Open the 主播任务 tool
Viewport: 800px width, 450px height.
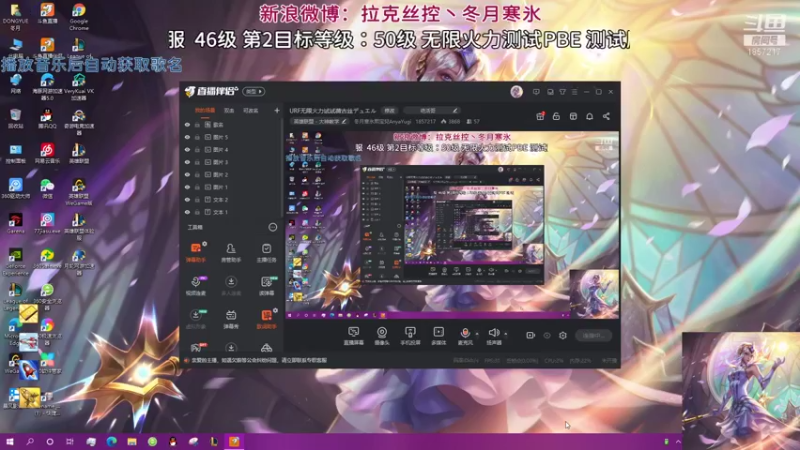pyautogui.click(x=266, y=252)
